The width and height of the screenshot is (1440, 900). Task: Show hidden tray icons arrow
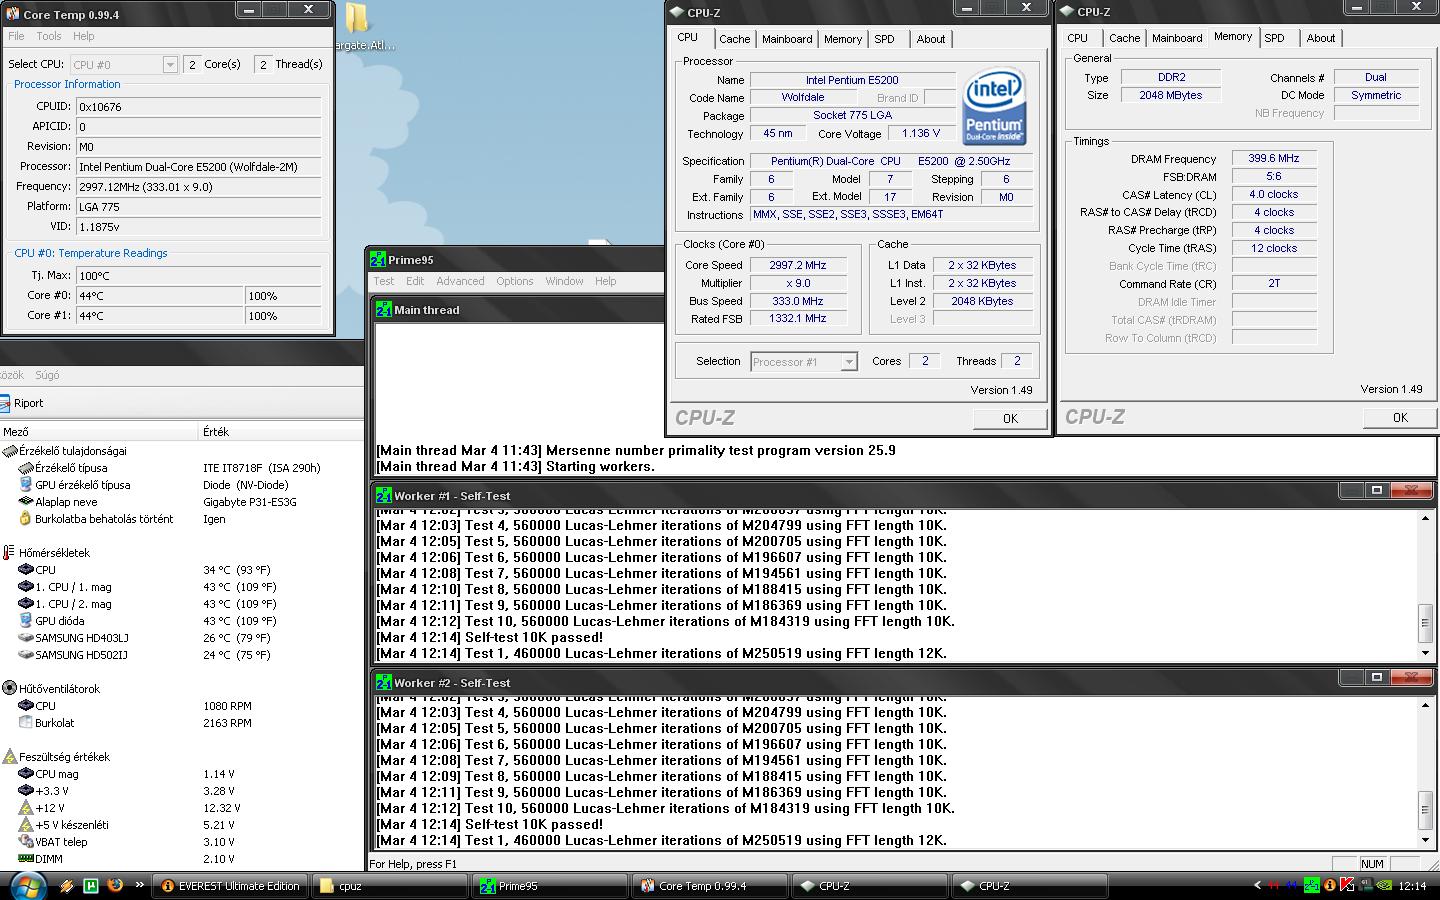[x=1257, y=886]
